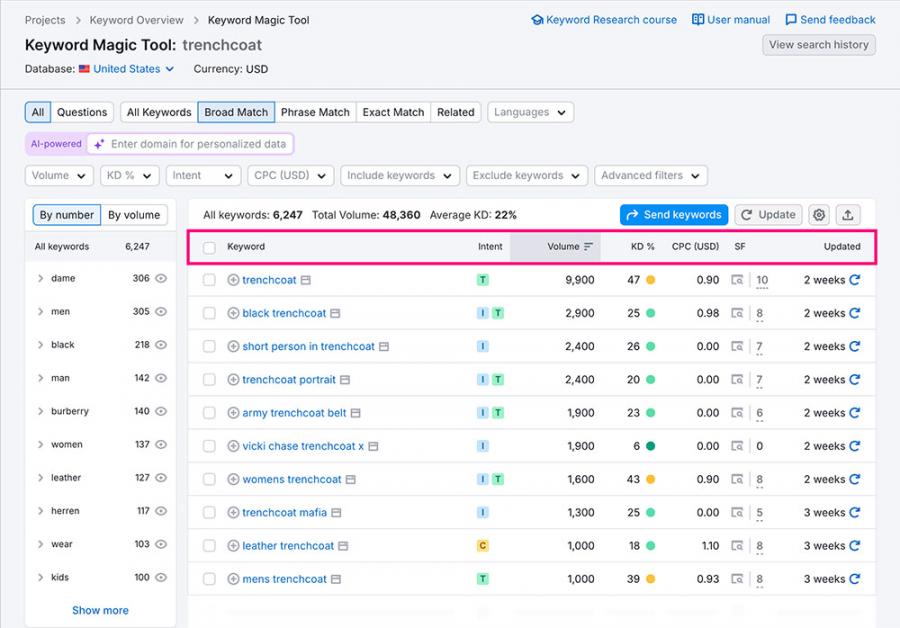
Task: Open the Include keywords dropdown
Action: coord(400,176)
